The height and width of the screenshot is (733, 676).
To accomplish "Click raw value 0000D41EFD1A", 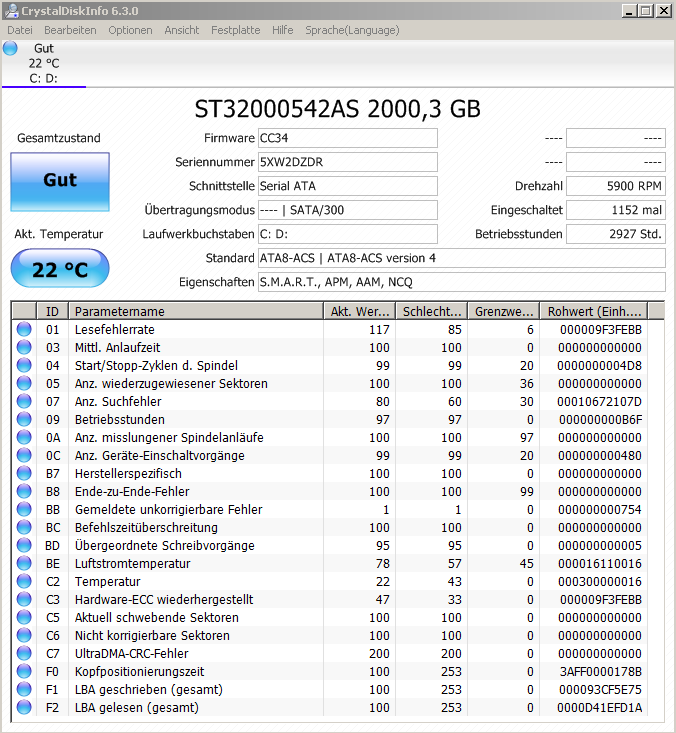I will pos(600,708).
